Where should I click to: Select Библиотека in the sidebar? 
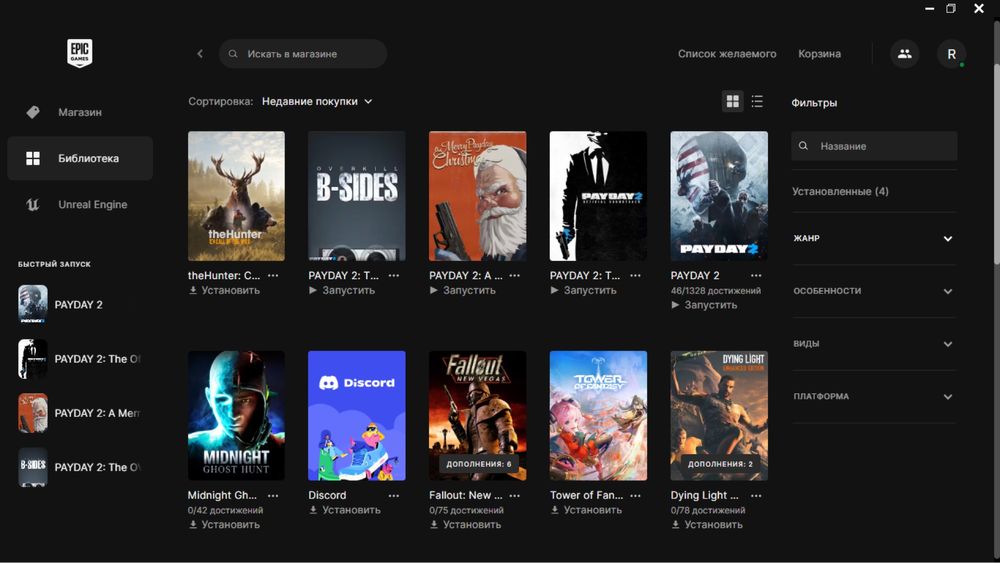click(80, 158)
